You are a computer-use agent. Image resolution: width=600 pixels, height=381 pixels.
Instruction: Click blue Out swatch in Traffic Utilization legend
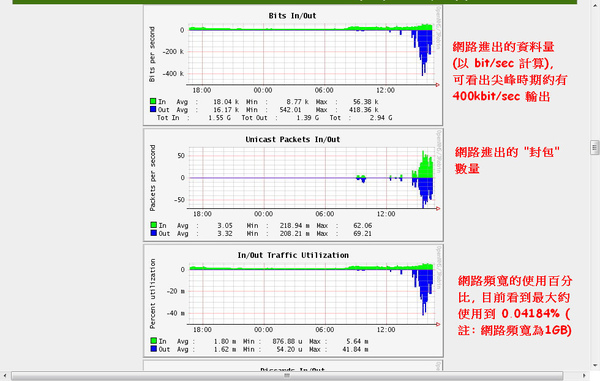click(153, 349)
